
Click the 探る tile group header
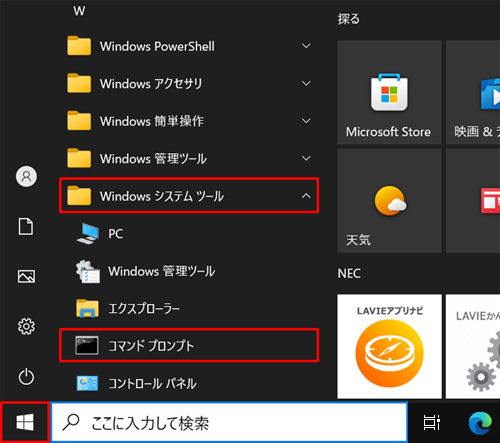(x=349, y=19)
